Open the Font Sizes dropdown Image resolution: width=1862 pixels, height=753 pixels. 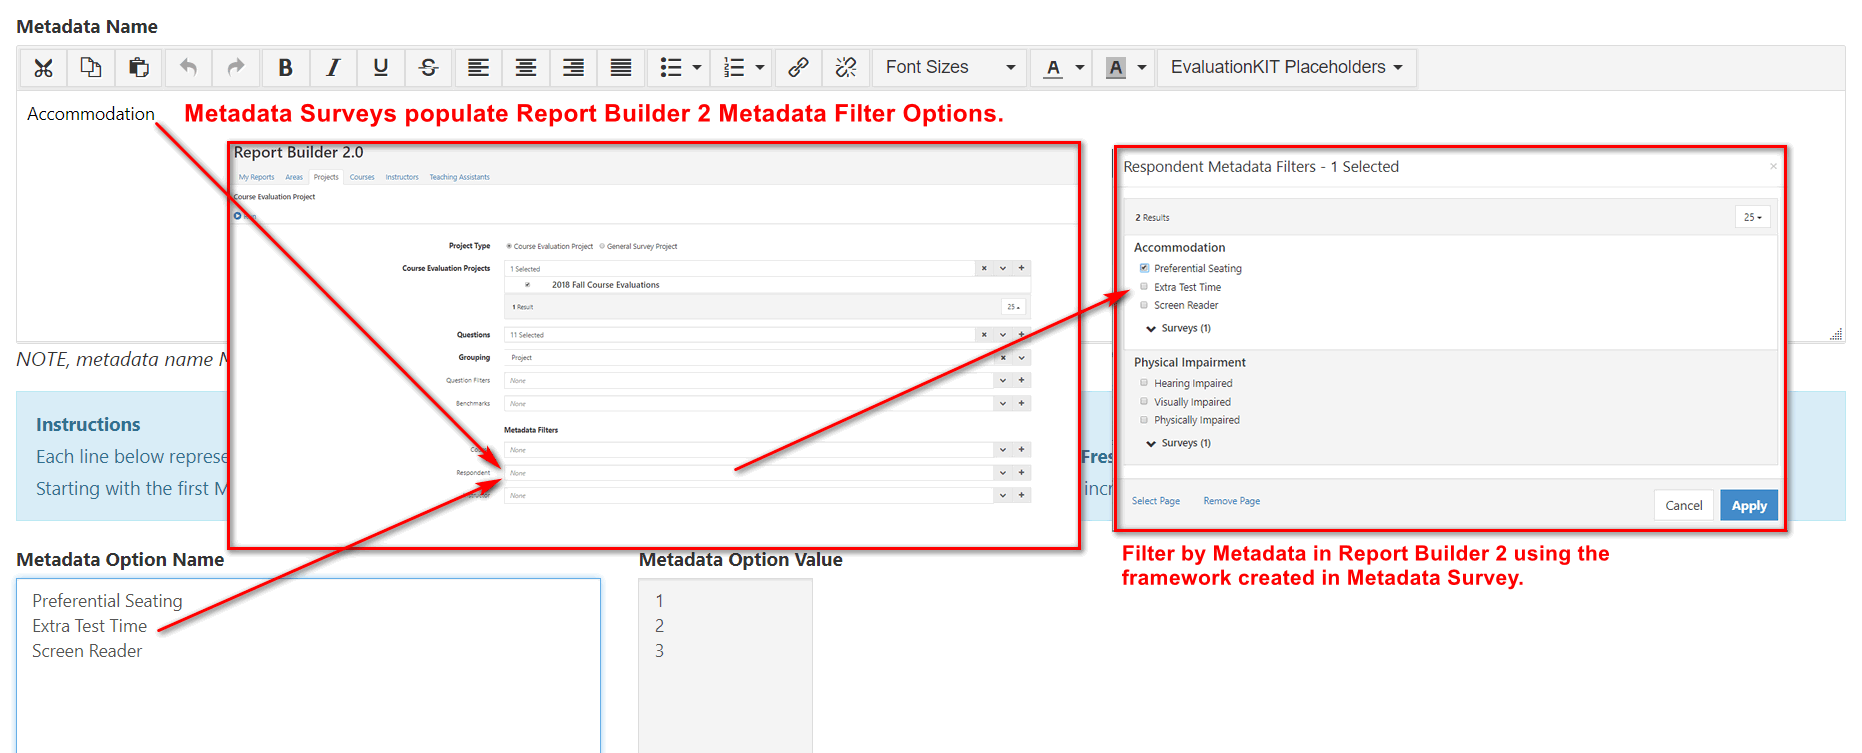pyautogui.click(x=950, y=68)
